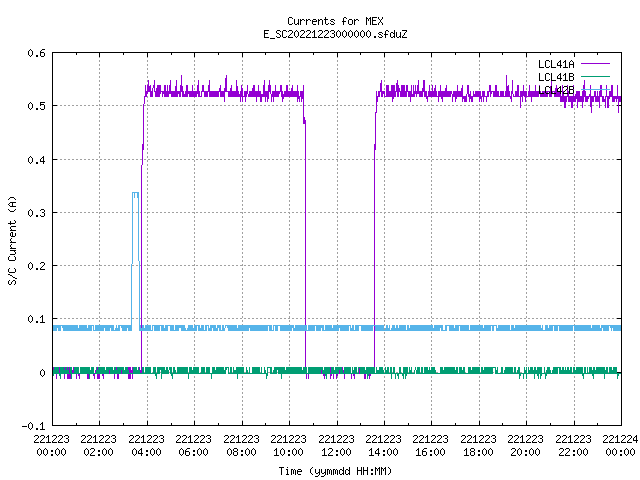
Task: Click the green LCL41B legend line sample
Action: point(595,77)
